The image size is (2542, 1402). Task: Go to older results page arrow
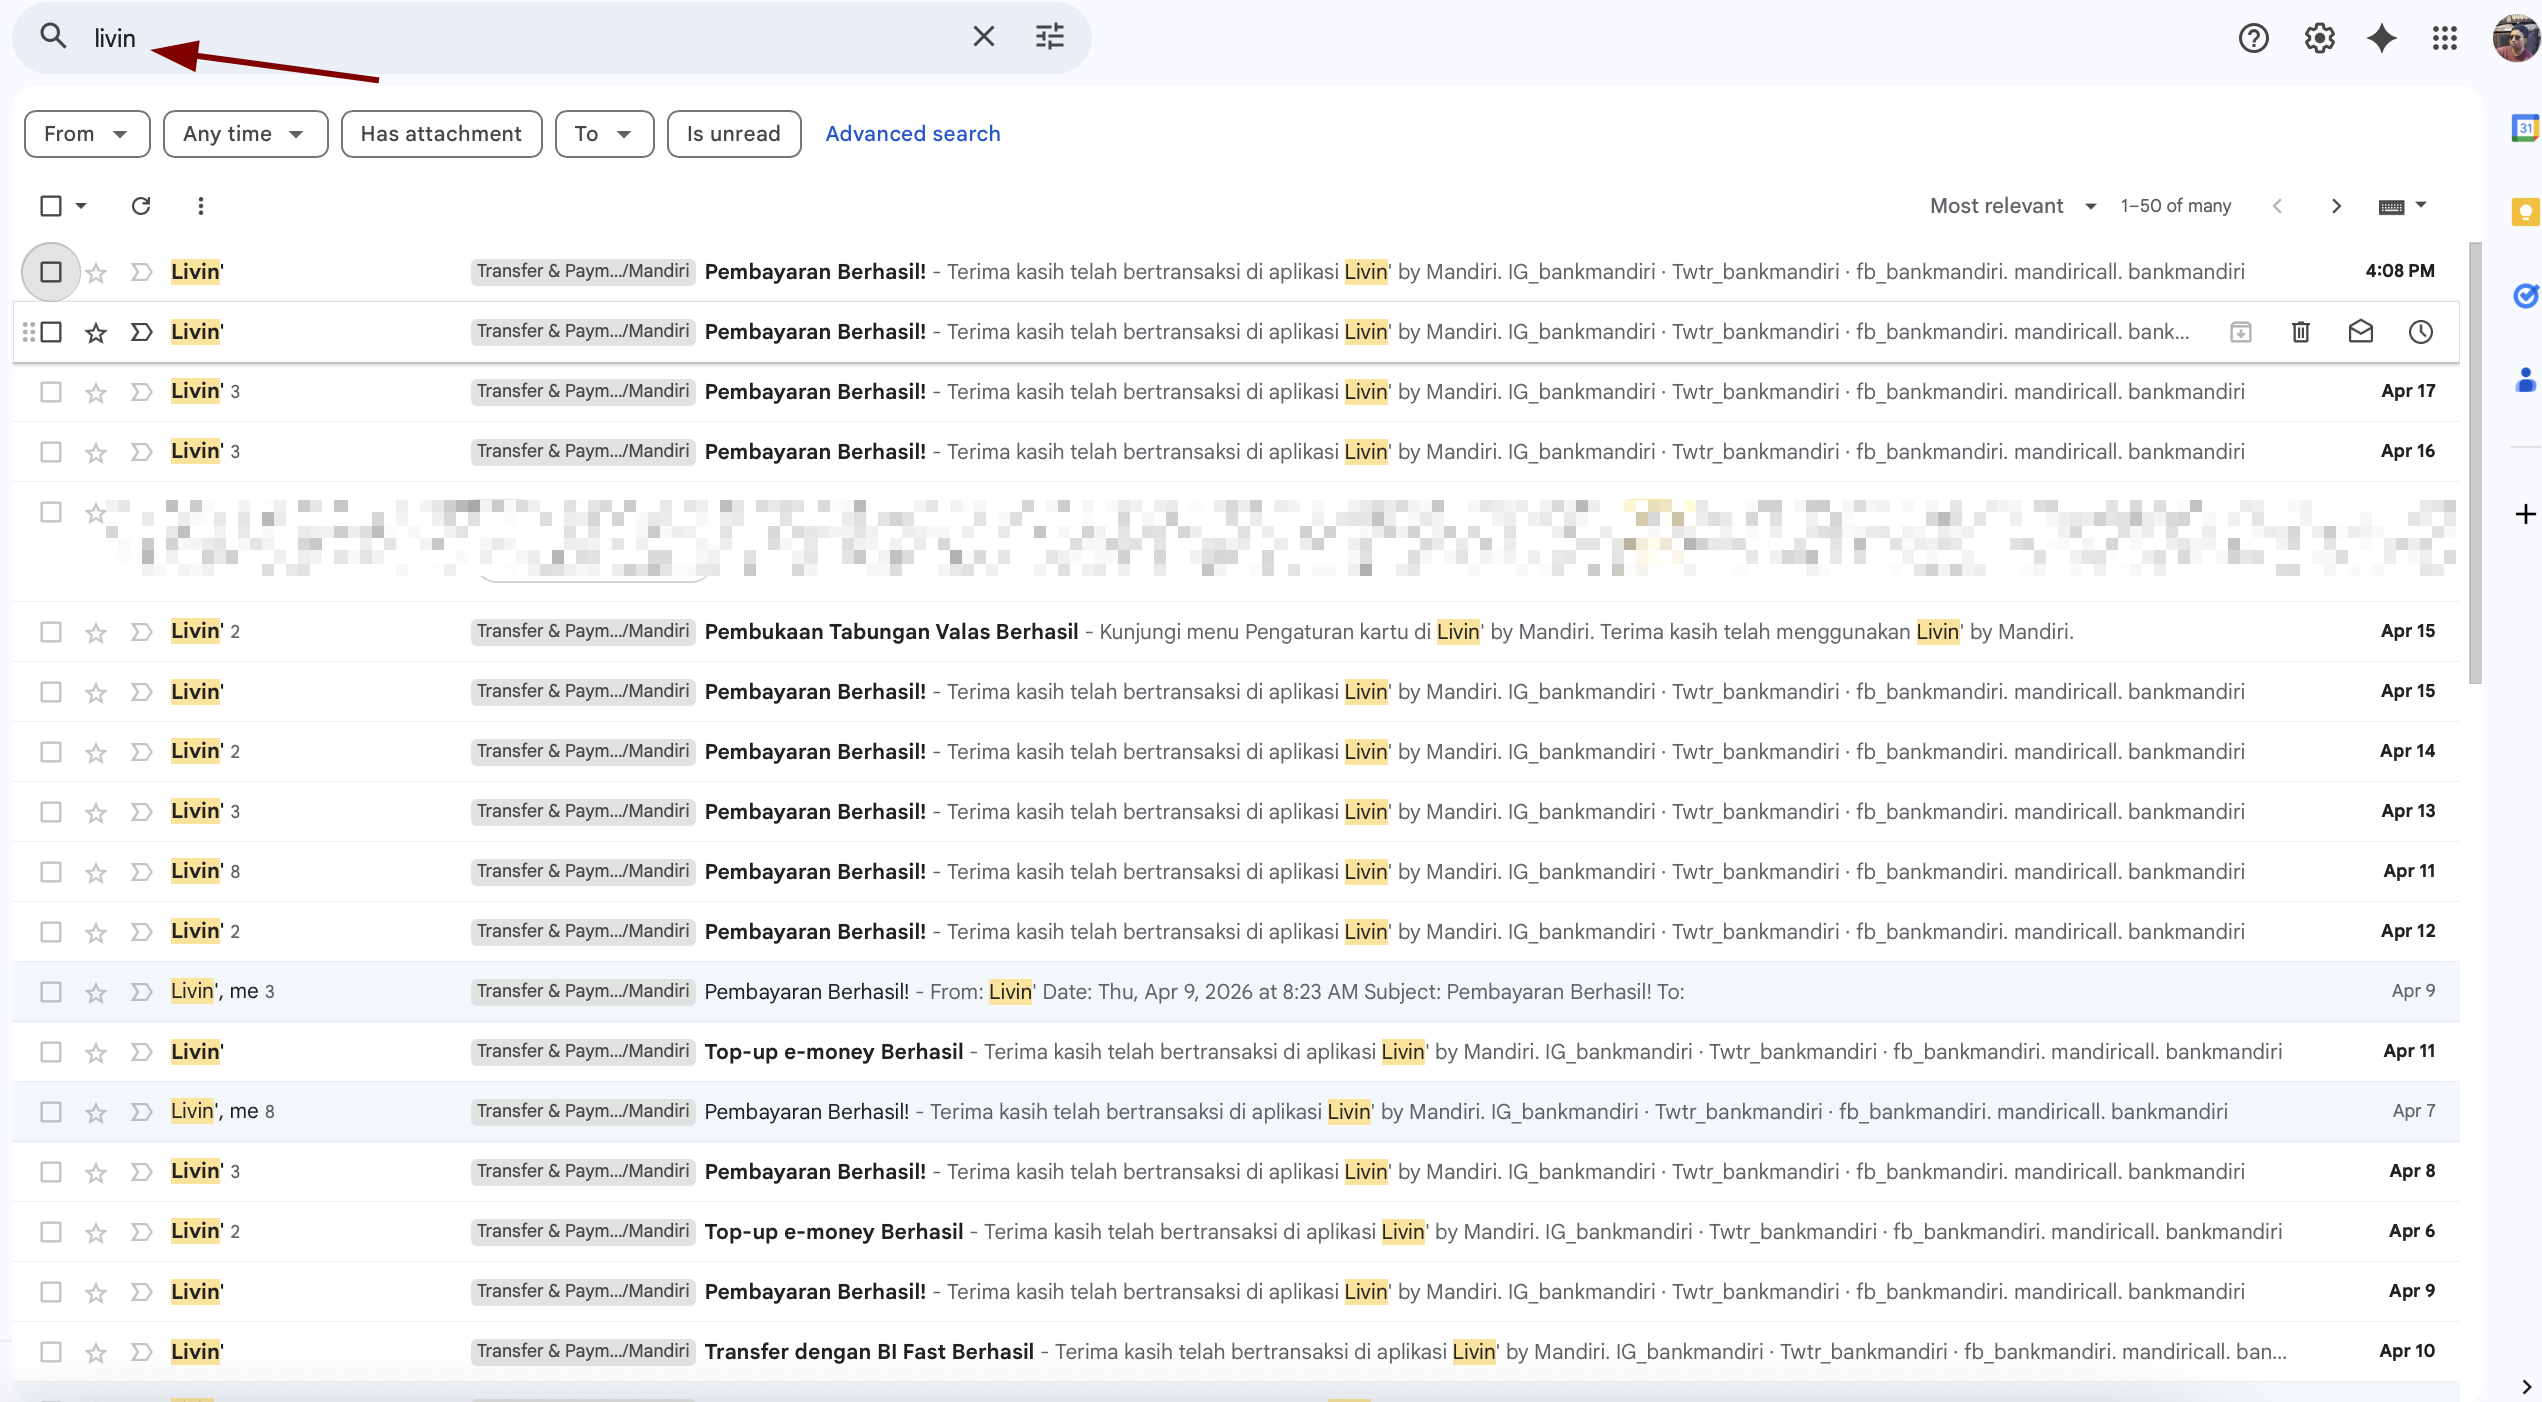click(x=2336, y=206)
